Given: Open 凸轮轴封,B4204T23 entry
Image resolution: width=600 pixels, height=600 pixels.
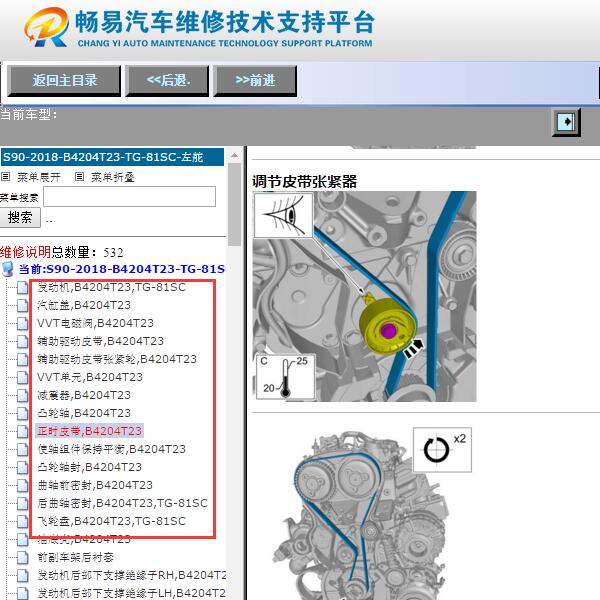Looking at the screenshot, I should (90, 467).
